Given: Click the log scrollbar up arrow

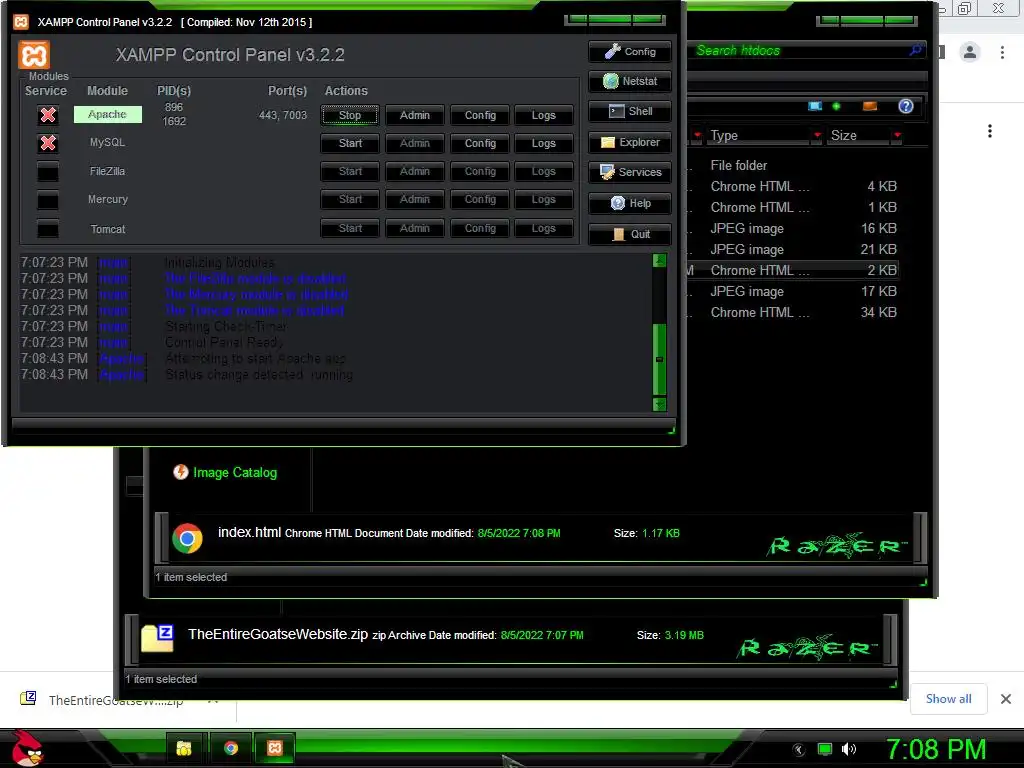Looking at the screenshot, I should click(660, 261).
